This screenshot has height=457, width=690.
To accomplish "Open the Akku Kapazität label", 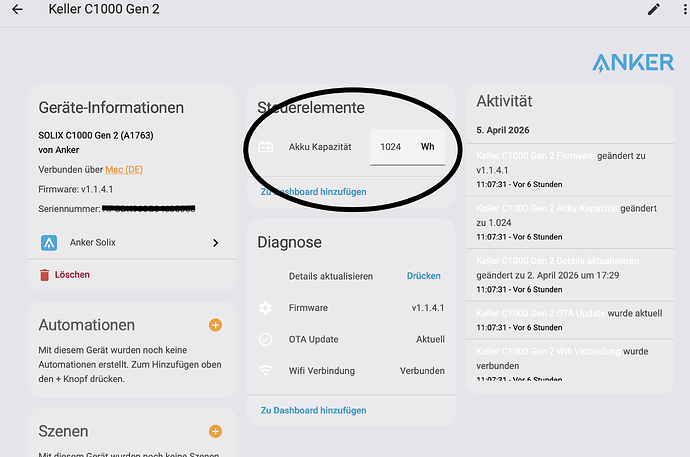I will (320, 147).
